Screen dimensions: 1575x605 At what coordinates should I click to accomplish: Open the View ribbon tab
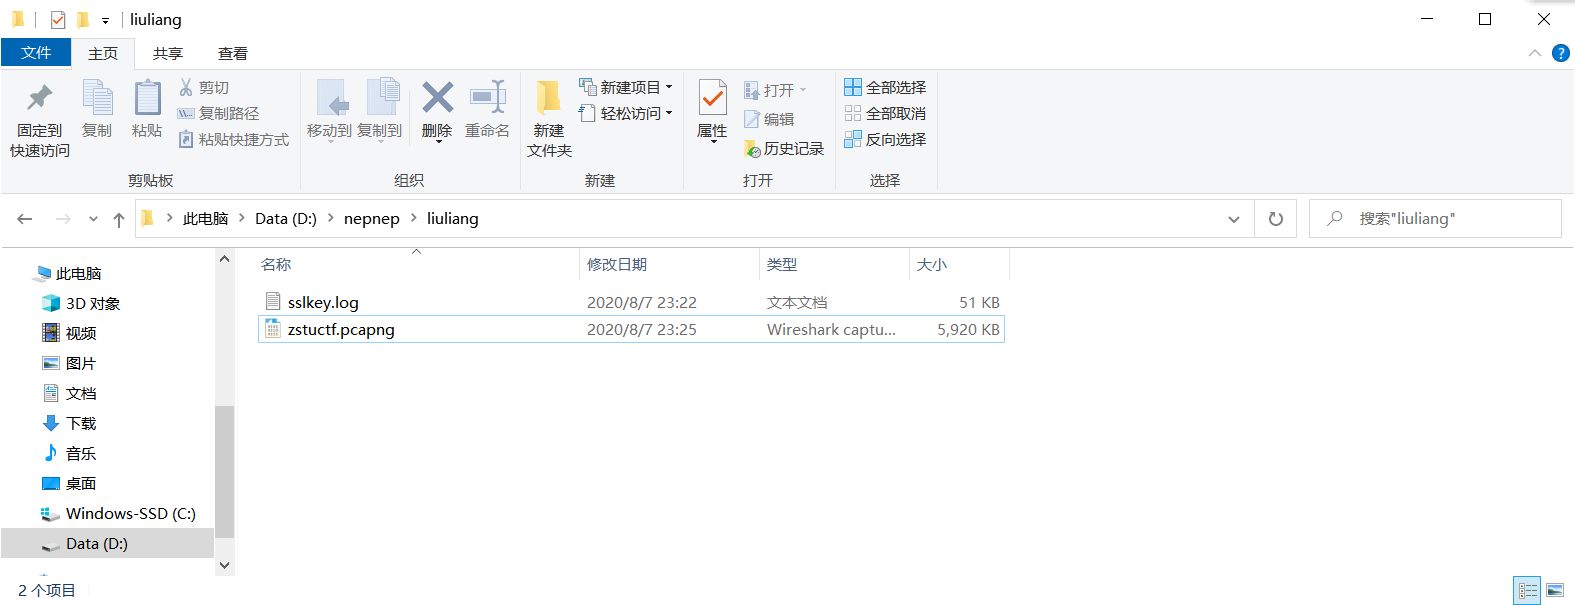pos(232,54)
